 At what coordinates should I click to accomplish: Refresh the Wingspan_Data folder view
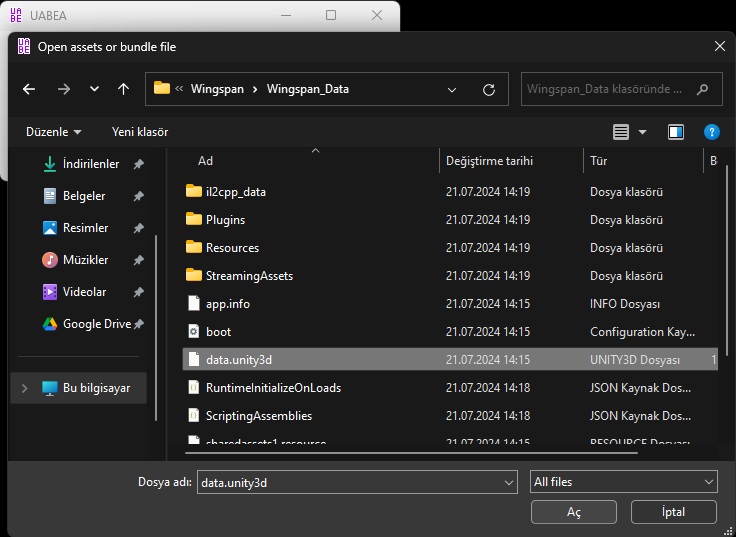click(x=489, y=89)
